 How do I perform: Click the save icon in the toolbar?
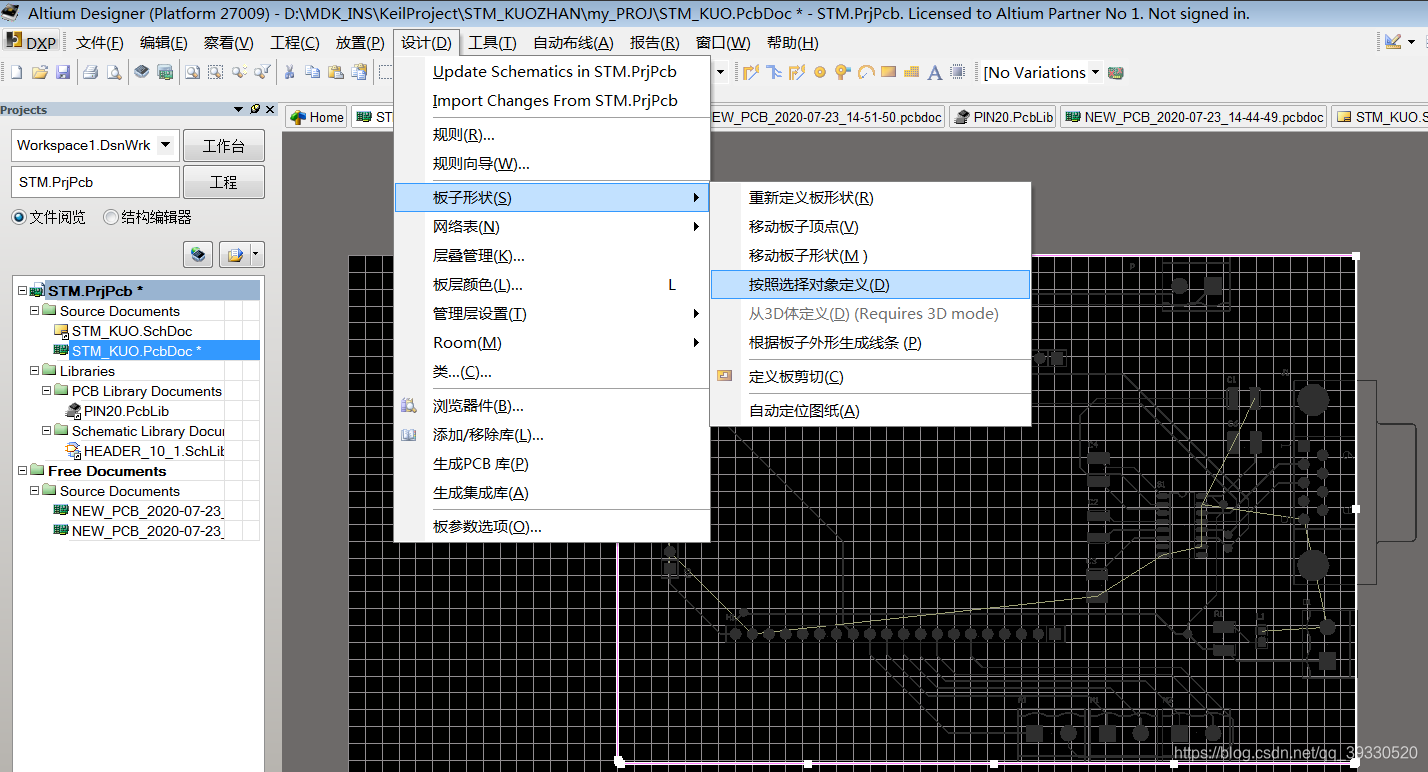coord(63,72)
